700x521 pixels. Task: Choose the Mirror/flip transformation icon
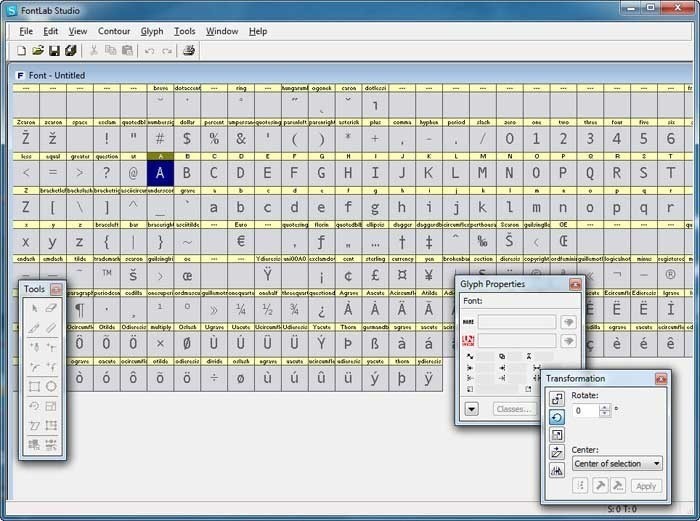click(x=556, y=470)
